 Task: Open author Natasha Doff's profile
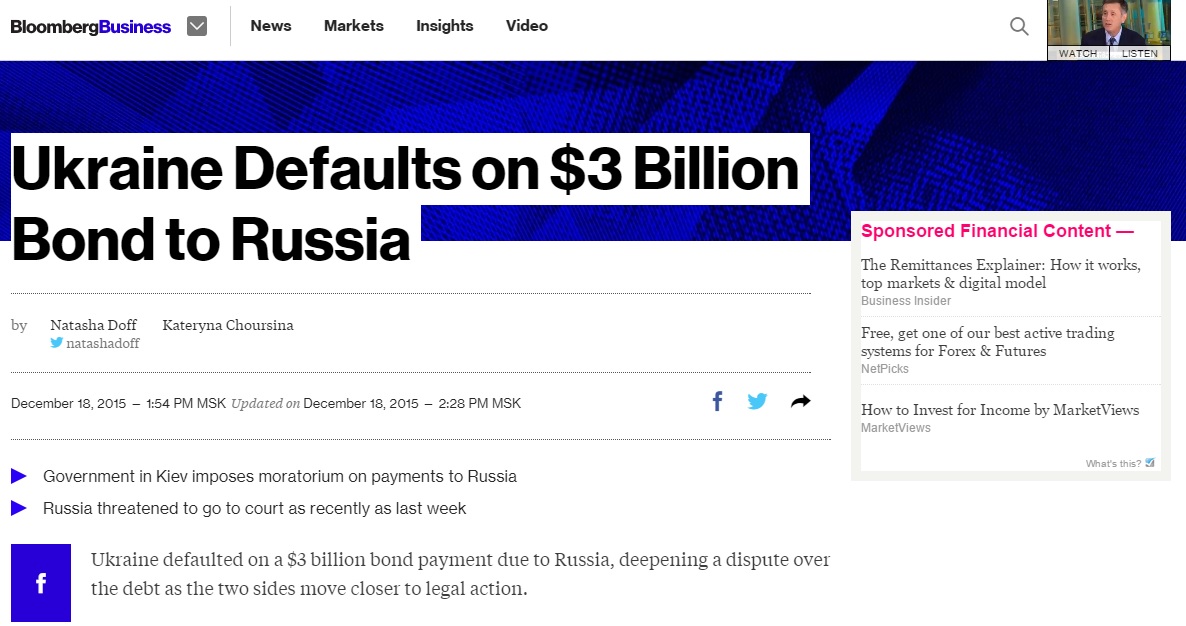click(x=94, y=325)
